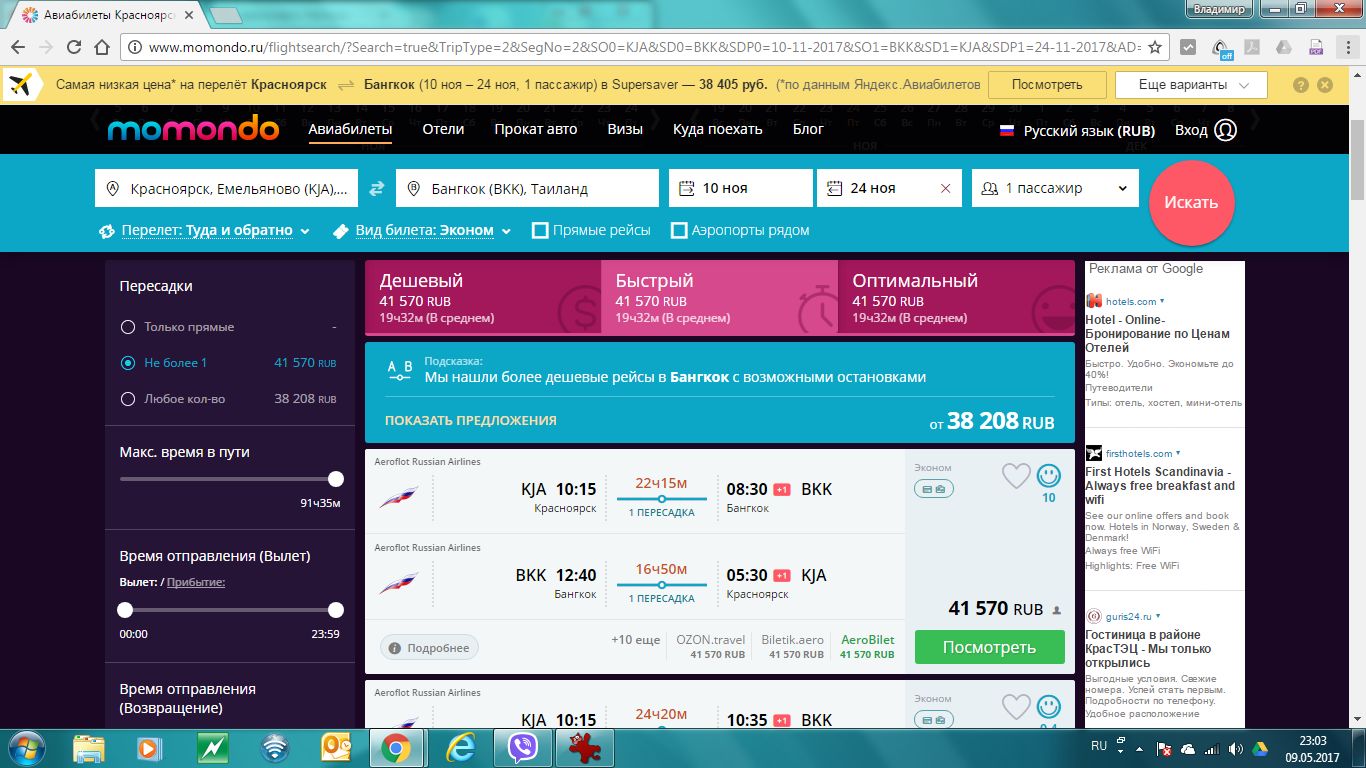Select the Не более 1 radio option
The height and width of the screenshot is (768, 1366).
(x=127, y=363)
